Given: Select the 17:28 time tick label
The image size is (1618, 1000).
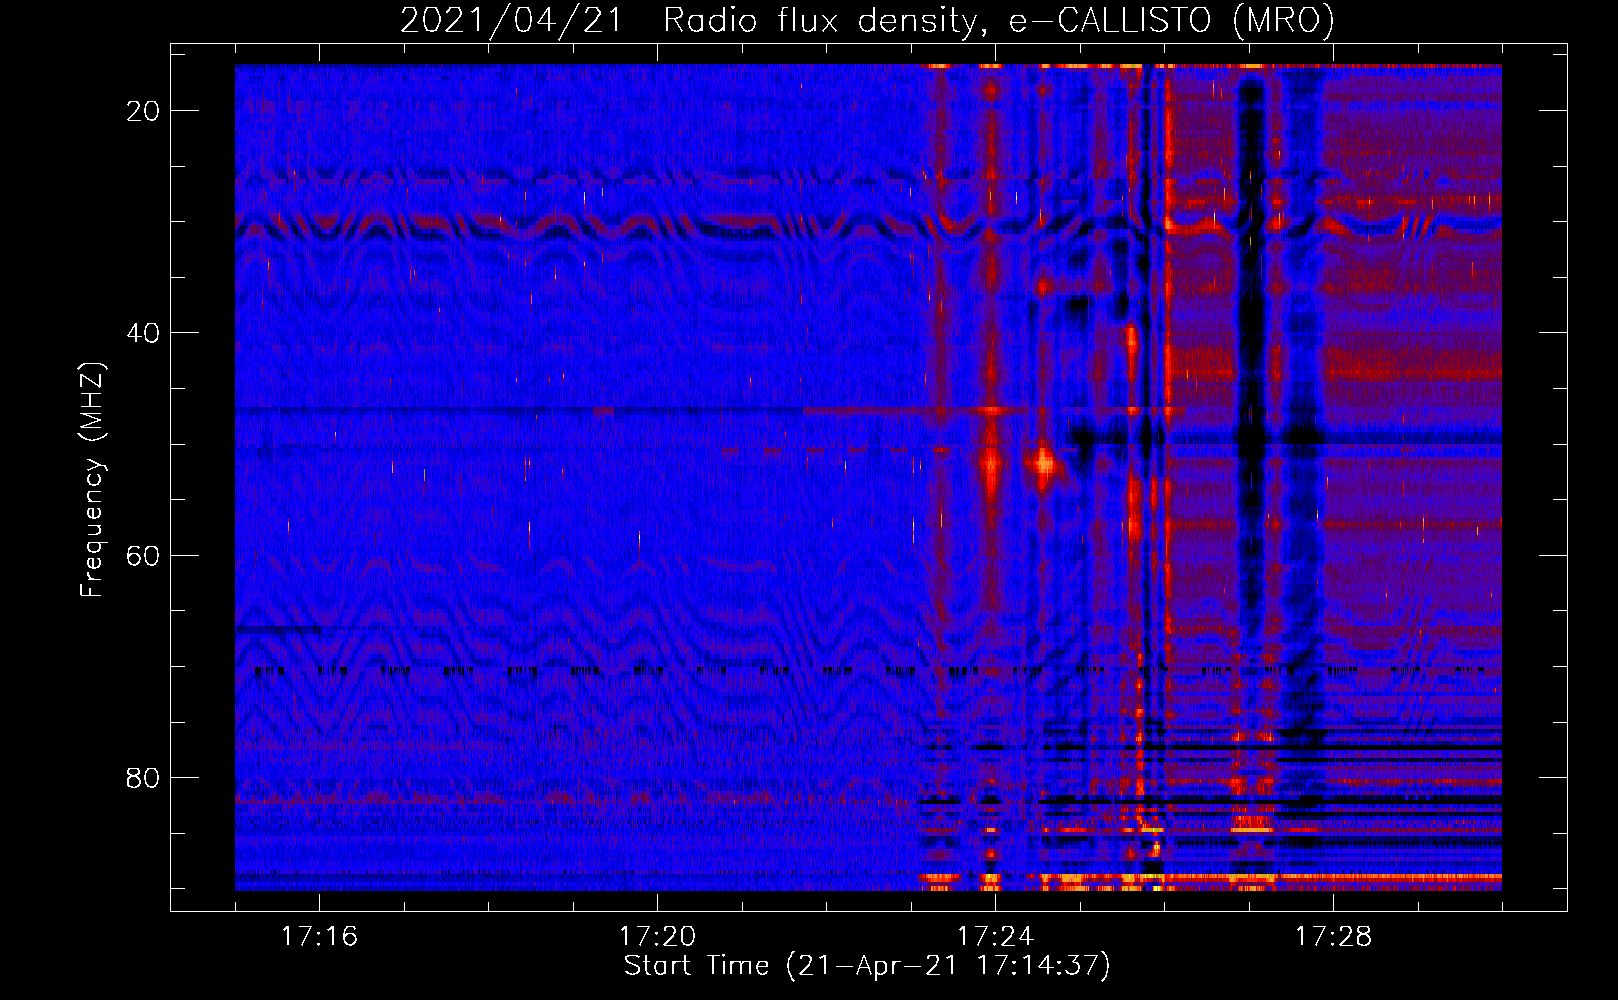Looking at the screenshot, I should click(x=1333, y=936).
